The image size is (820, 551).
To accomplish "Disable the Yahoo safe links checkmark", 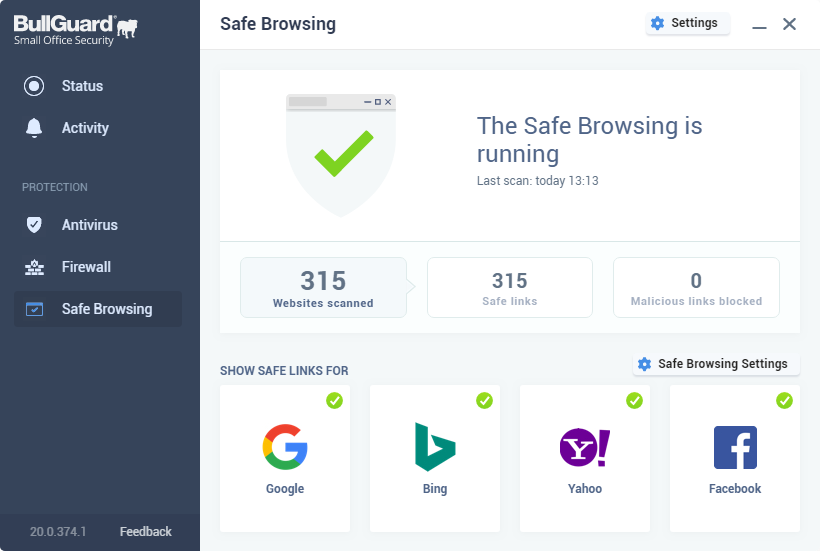I will (x=634, y=400).
